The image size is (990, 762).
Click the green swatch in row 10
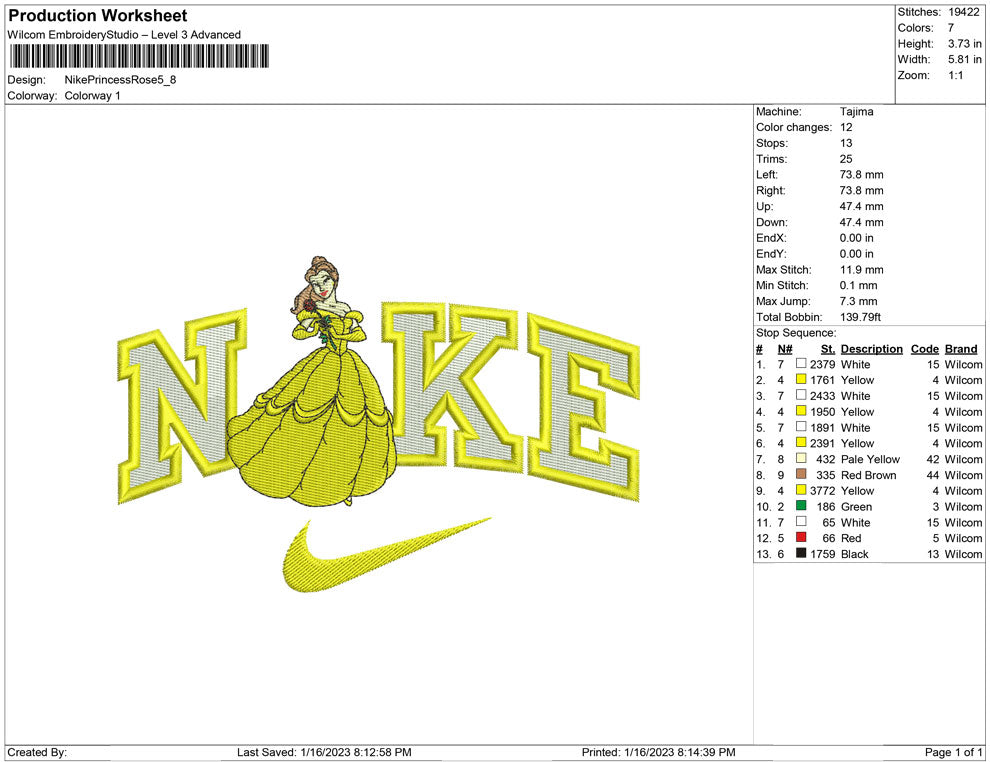[801, 506]
